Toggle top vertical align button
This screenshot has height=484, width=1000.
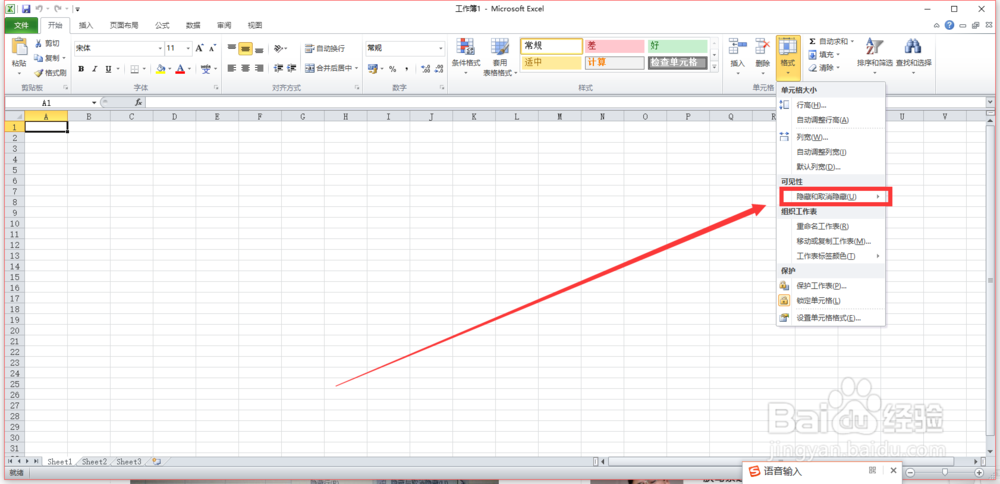tap(232, 48)
